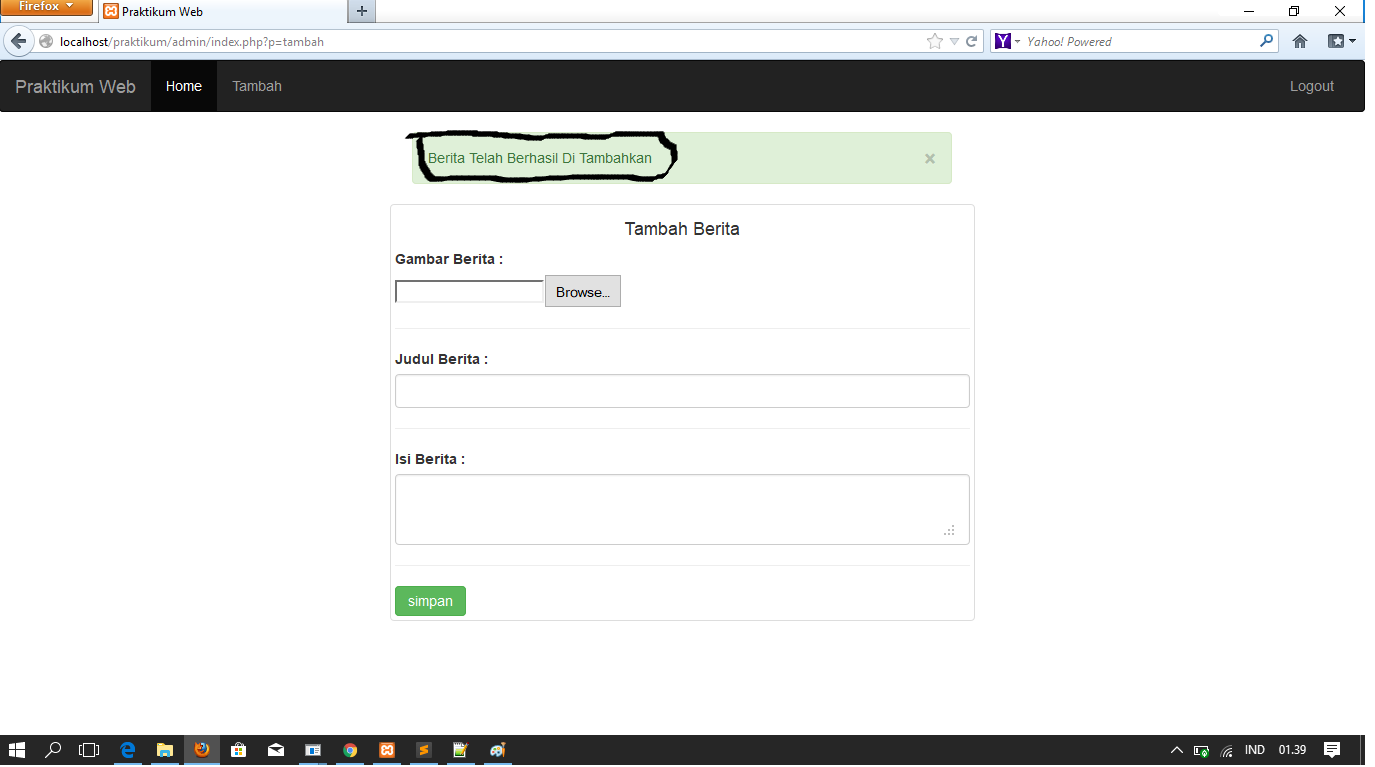Open Microsoft Edge from the taskbar
Screen dimensions: 1375x767
click(128, 750)
